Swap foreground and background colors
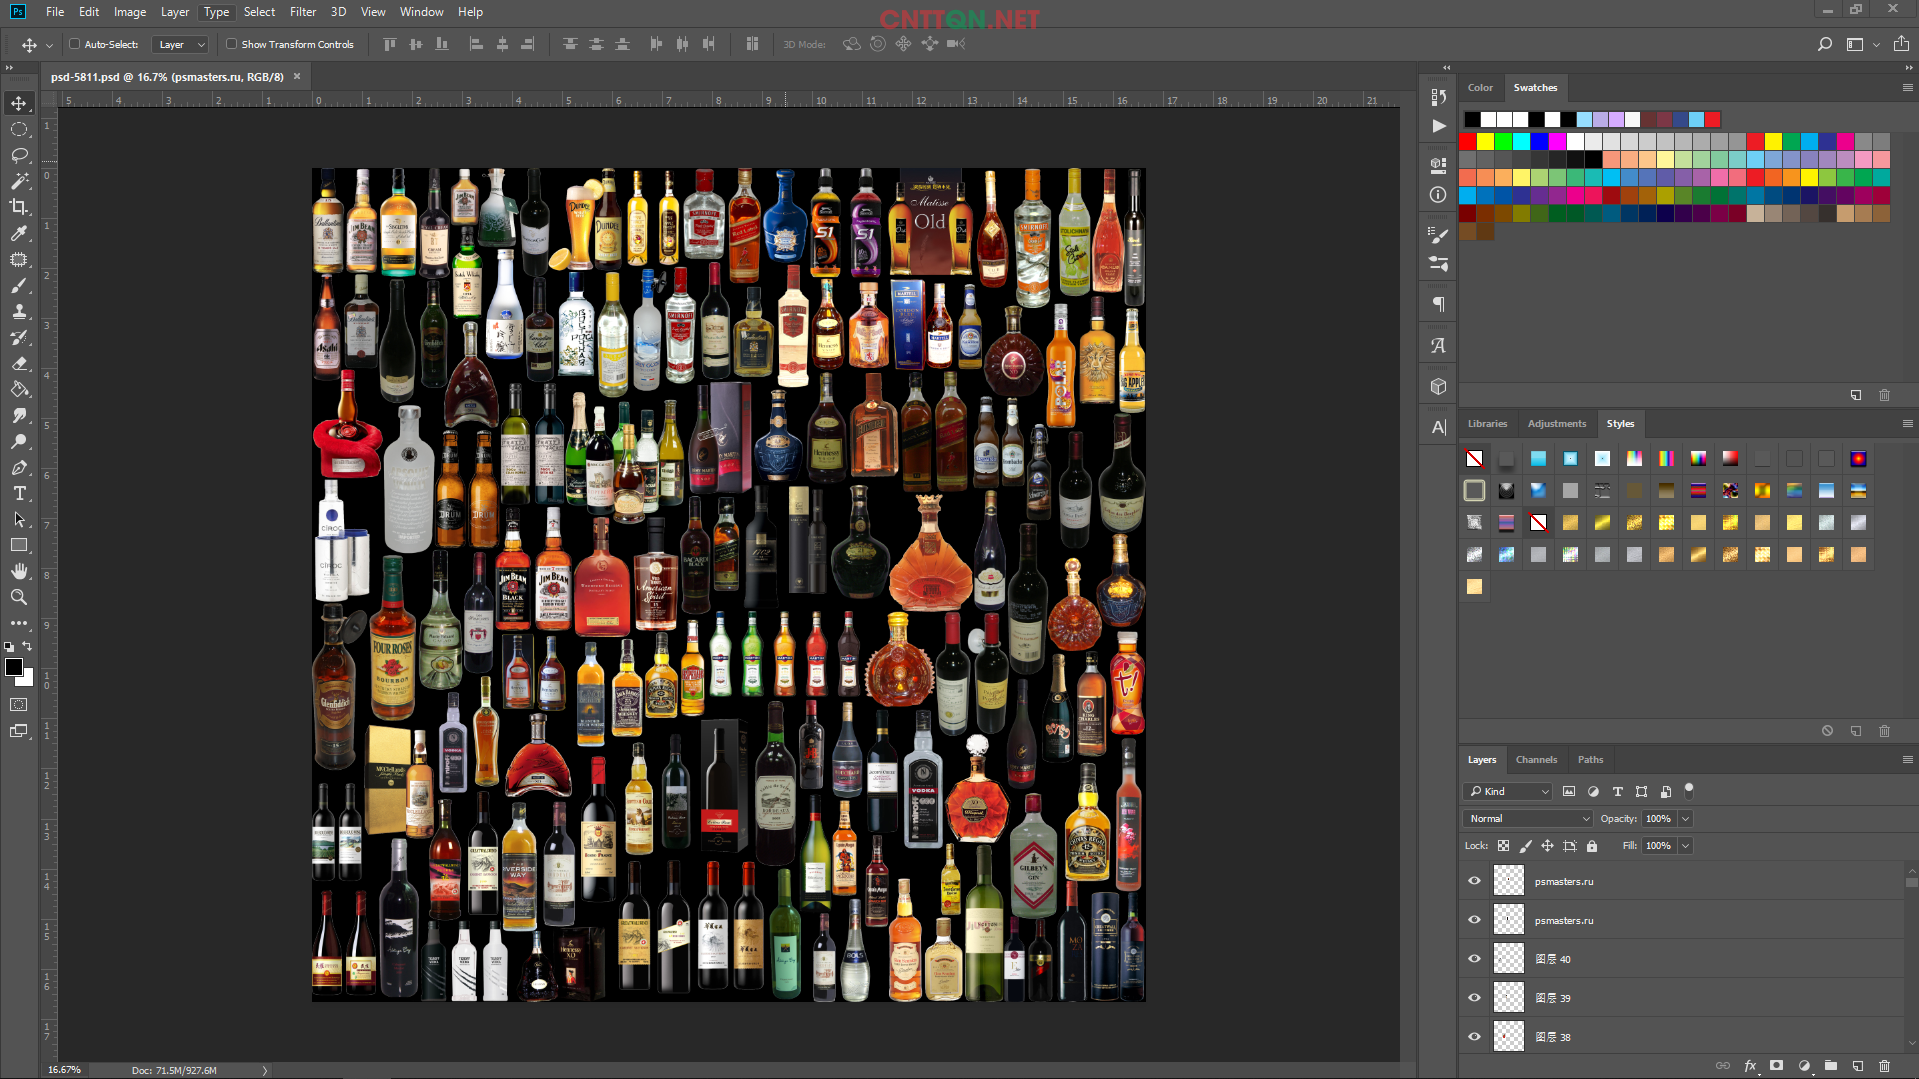Viewport: 1919px width, 1079px height. click(27, 646)
